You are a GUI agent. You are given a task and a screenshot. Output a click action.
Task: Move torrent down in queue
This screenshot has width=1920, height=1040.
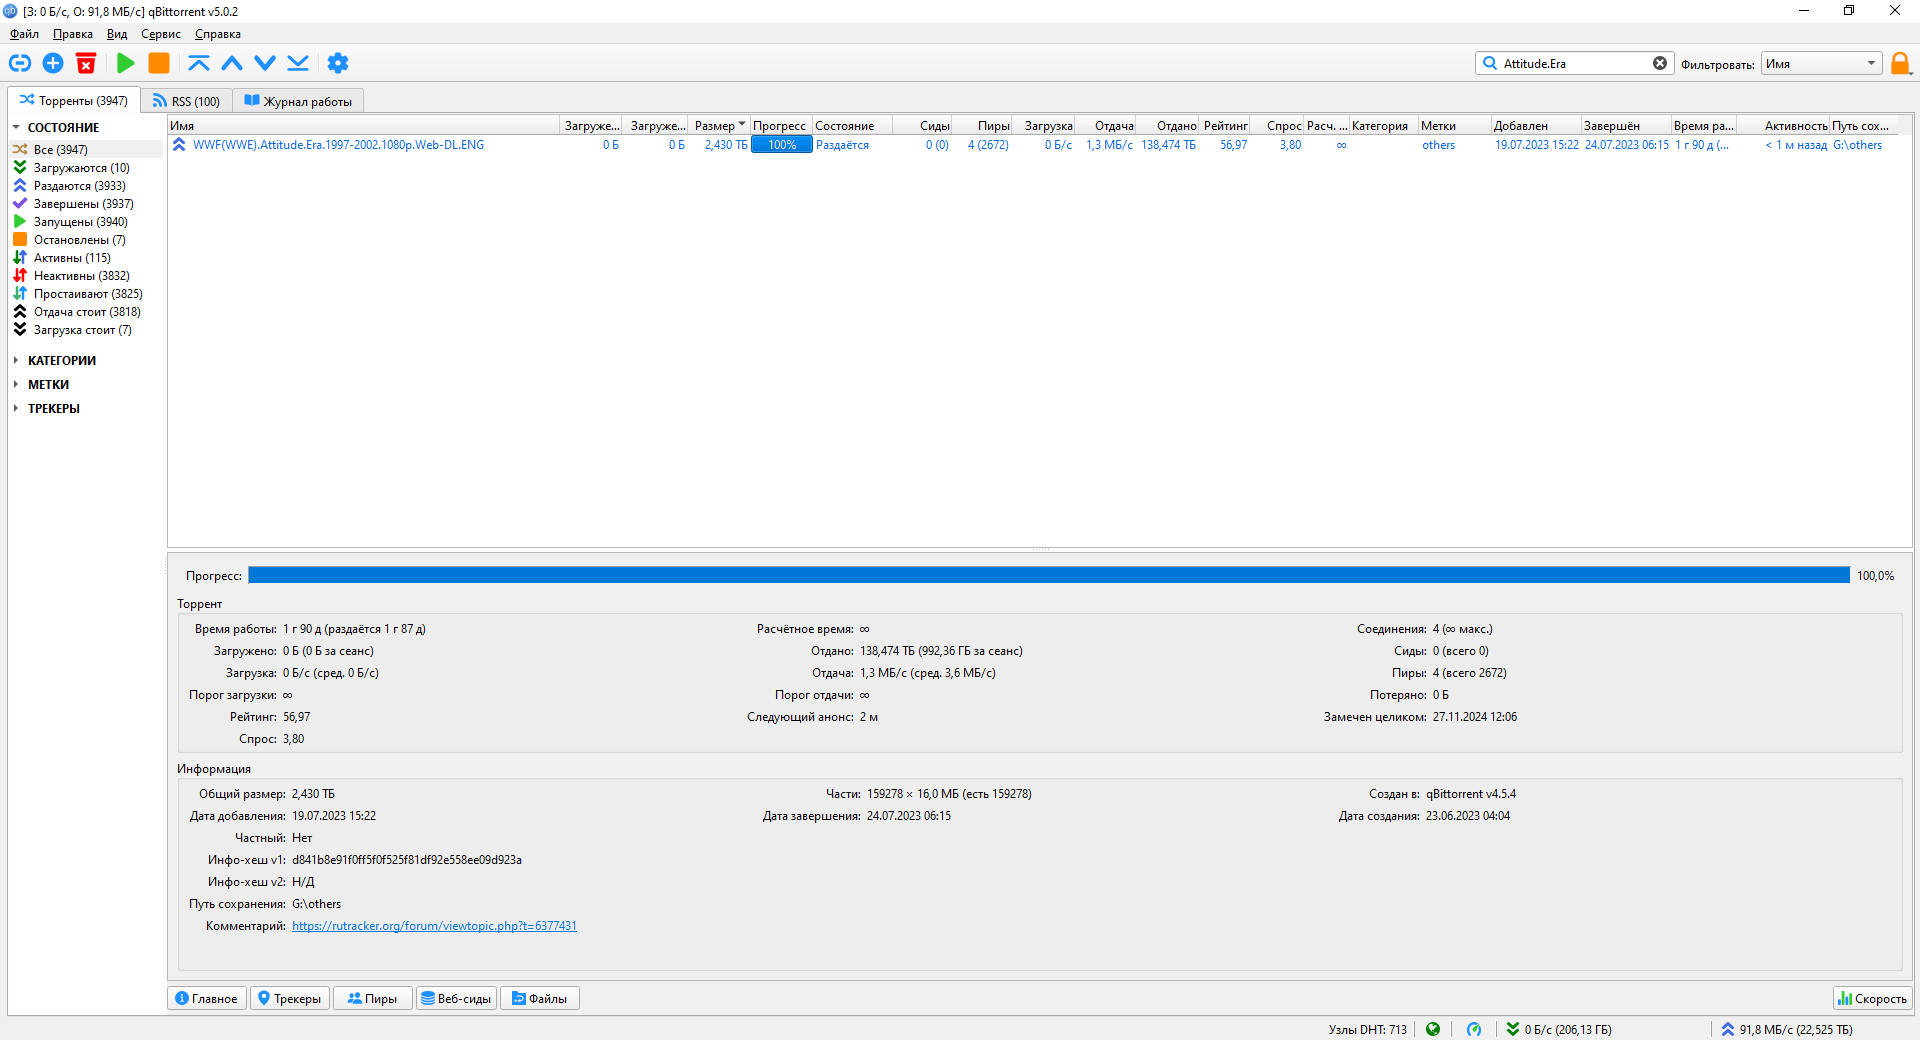265,63
